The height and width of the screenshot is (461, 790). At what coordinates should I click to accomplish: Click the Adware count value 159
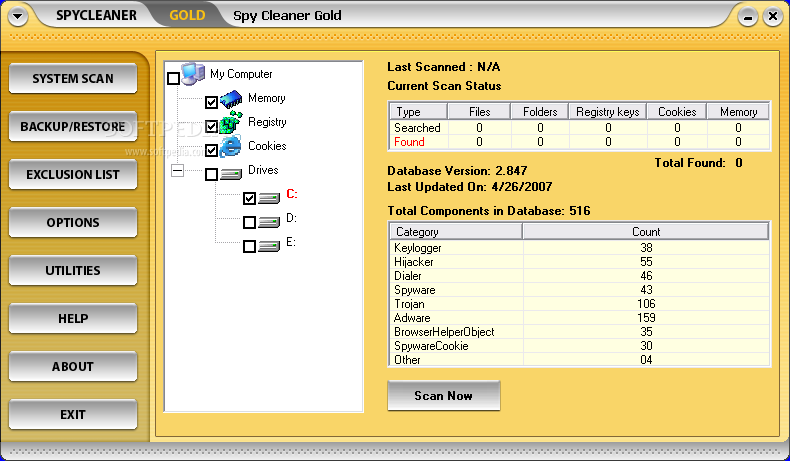(x=646, y=318)
